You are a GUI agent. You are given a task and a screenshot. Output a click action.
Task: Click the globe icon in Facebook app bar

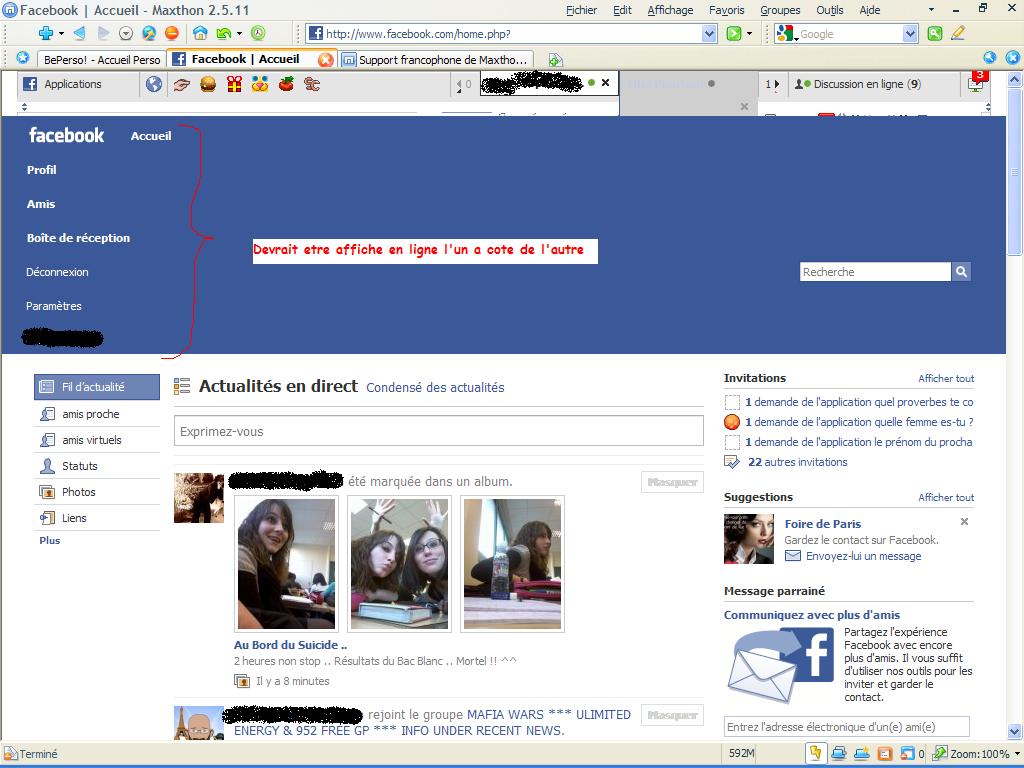tap(153, 84)
